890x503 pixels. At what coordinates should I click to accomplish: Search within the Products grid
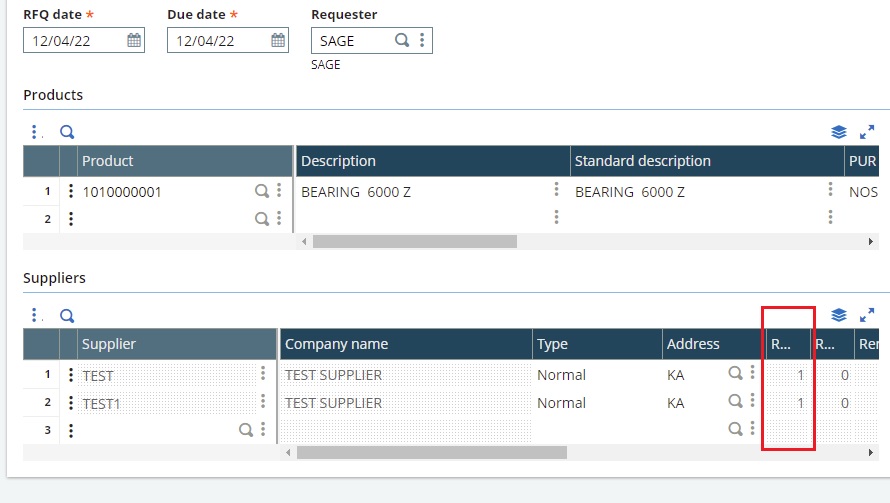pos(67,132)
